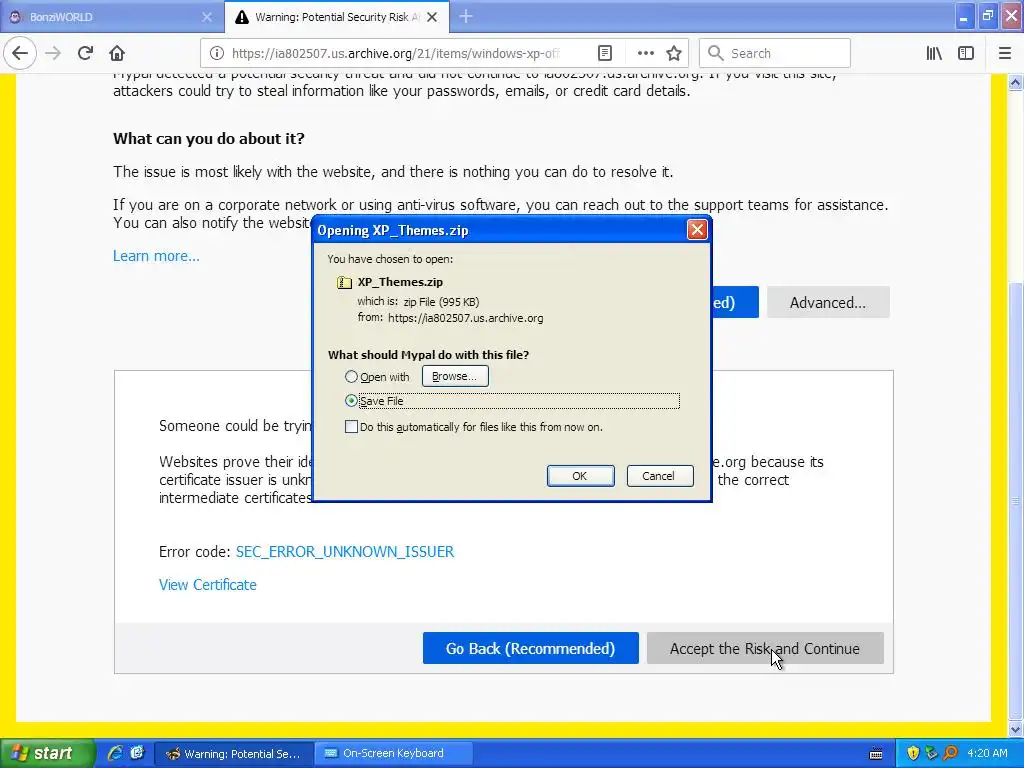The height and width of the screenshot is (768, 1024).
Task: Click the Search box
Action: (x=775, y=53)
